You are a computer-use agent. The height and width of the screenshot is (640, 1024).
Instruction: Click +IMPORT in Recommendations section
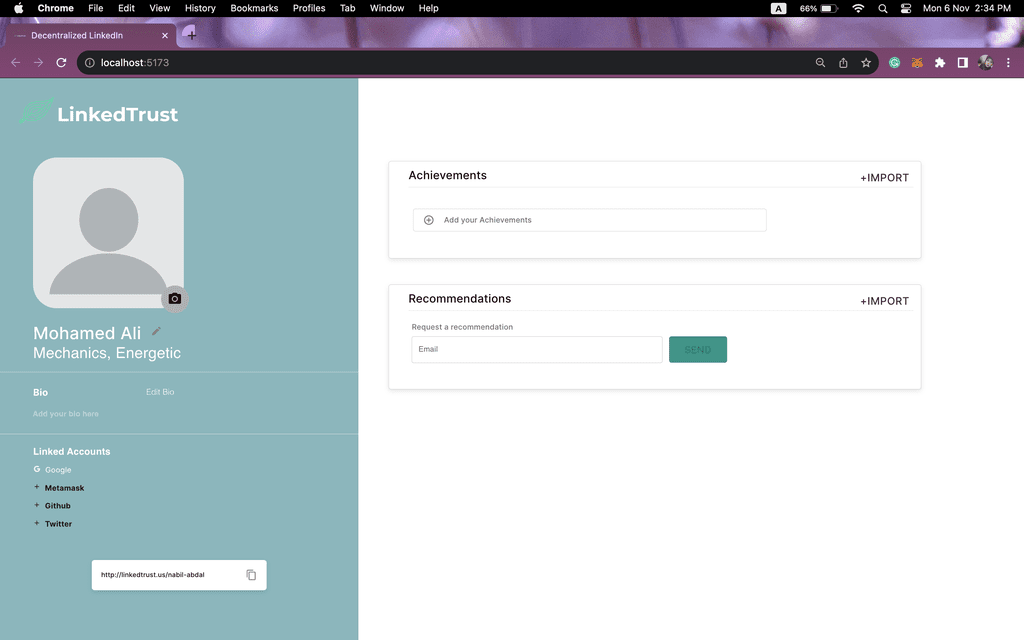[884, 301]
